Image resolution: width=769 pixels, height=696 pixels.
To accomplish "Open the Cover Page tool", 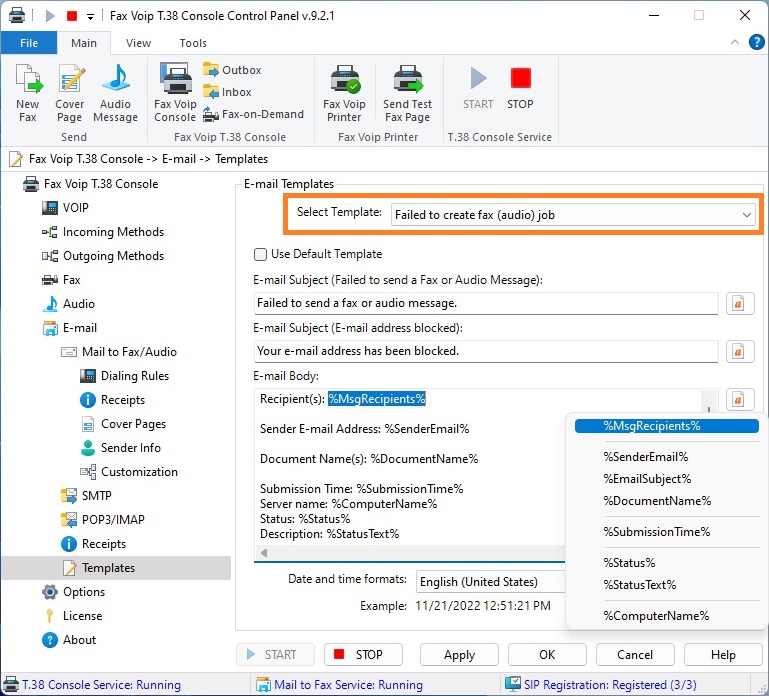I will pyautogui.click(x=70, y=93).
